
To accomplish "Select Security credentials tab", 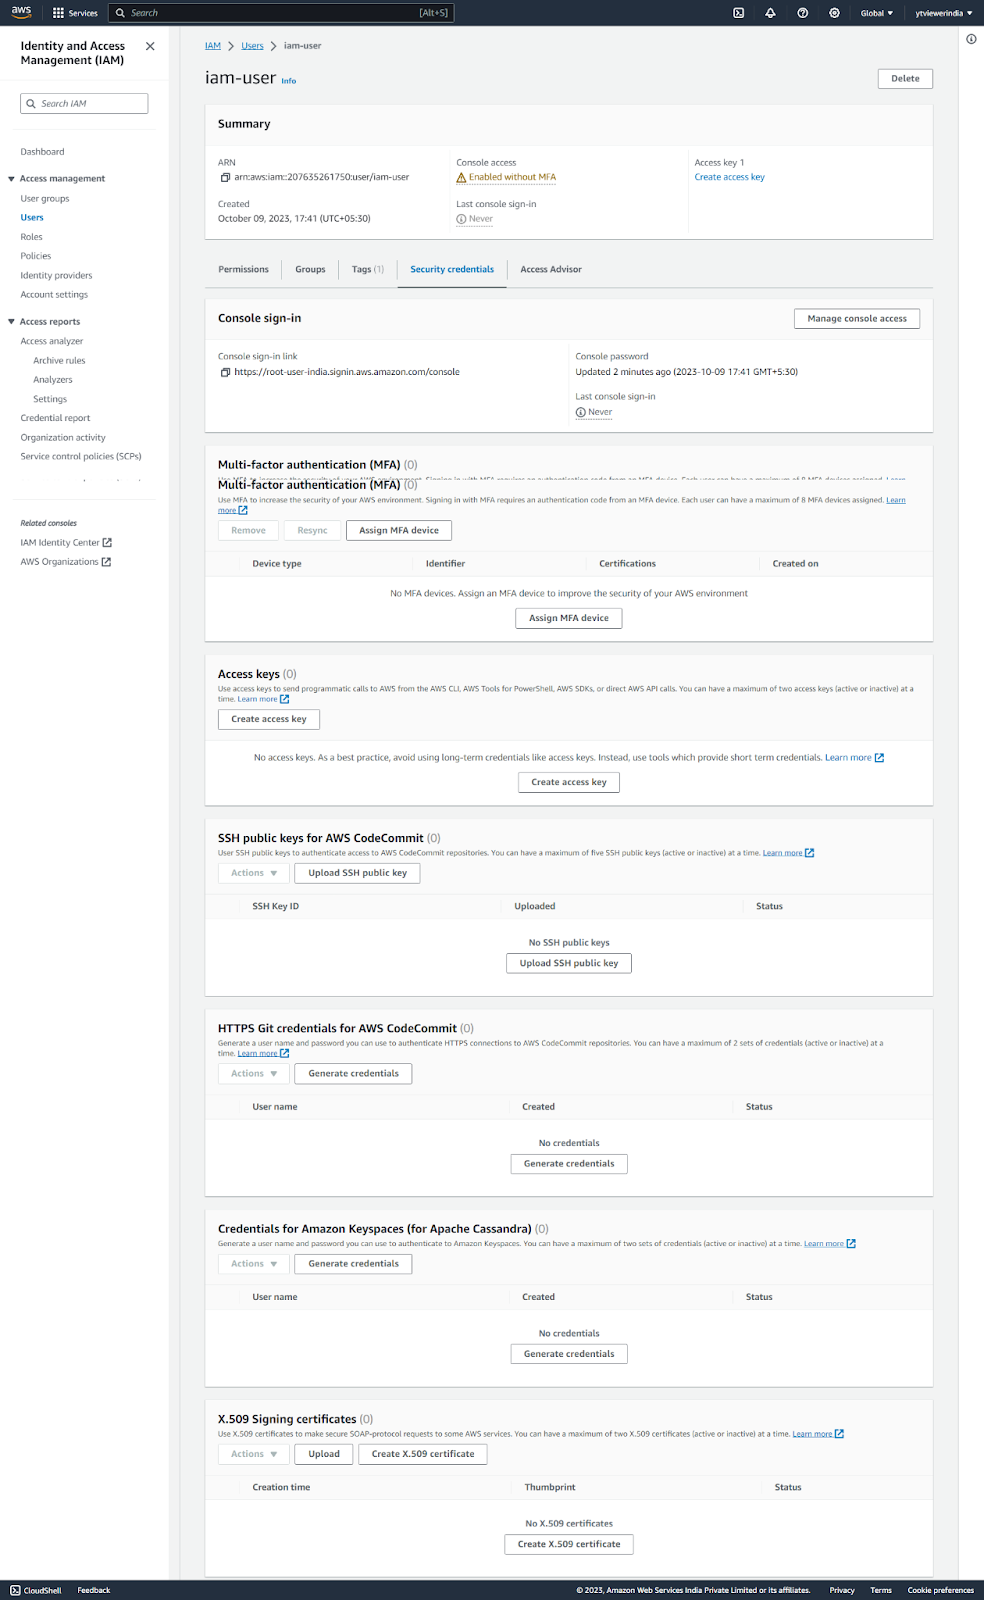I will click(452, 269).
